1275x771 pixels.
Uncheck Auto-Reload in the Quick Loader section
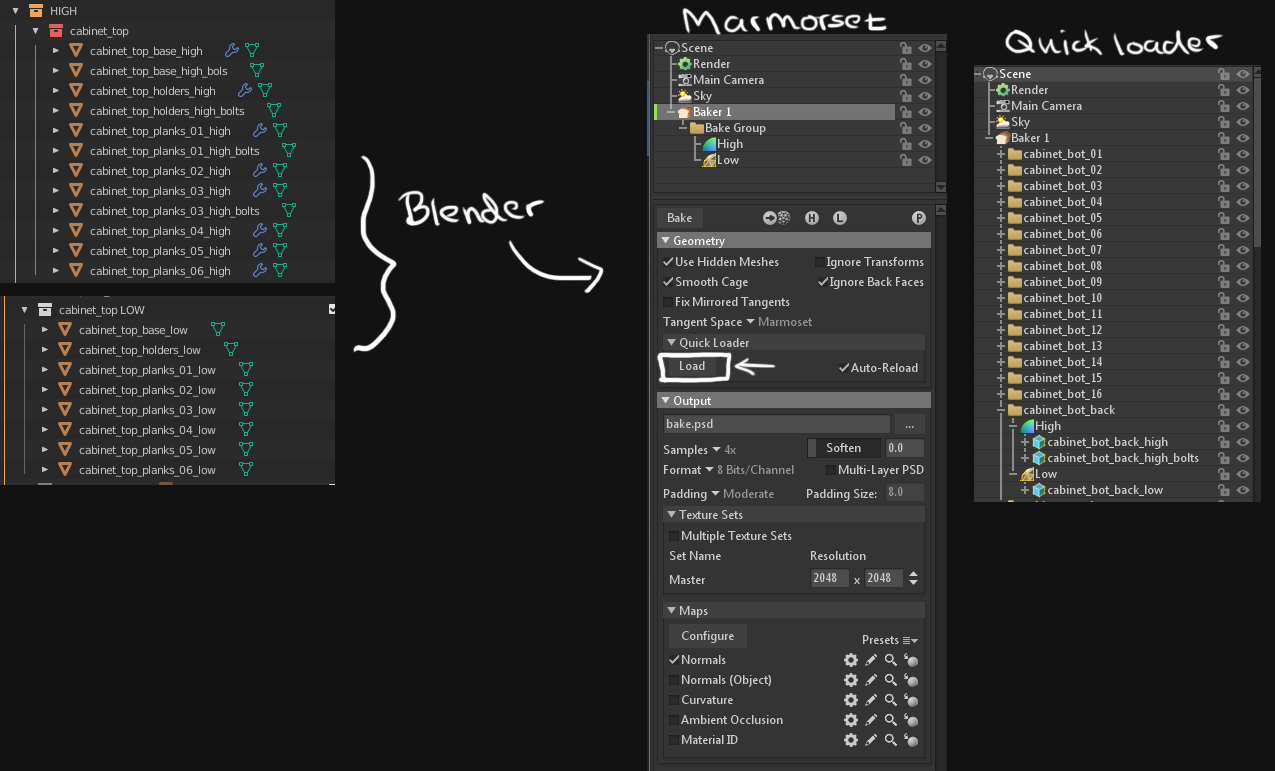(x=845, y=367)
